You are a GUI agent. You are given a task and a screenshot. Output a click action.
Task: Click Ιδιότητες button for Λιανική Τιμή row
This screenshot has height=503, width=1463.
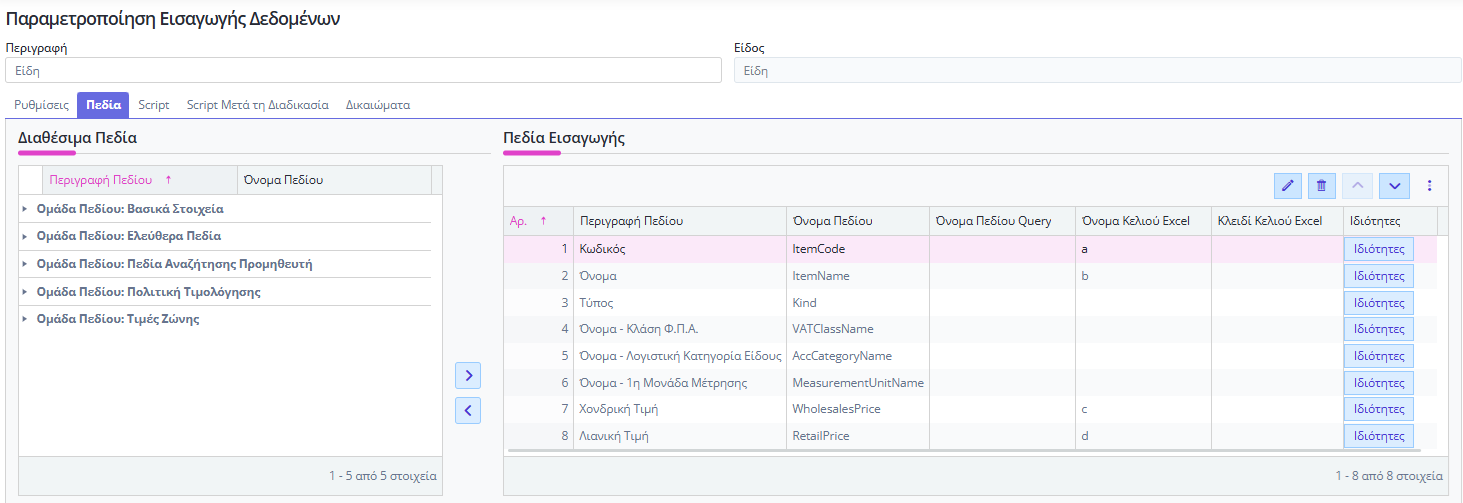coord(1379,436)
